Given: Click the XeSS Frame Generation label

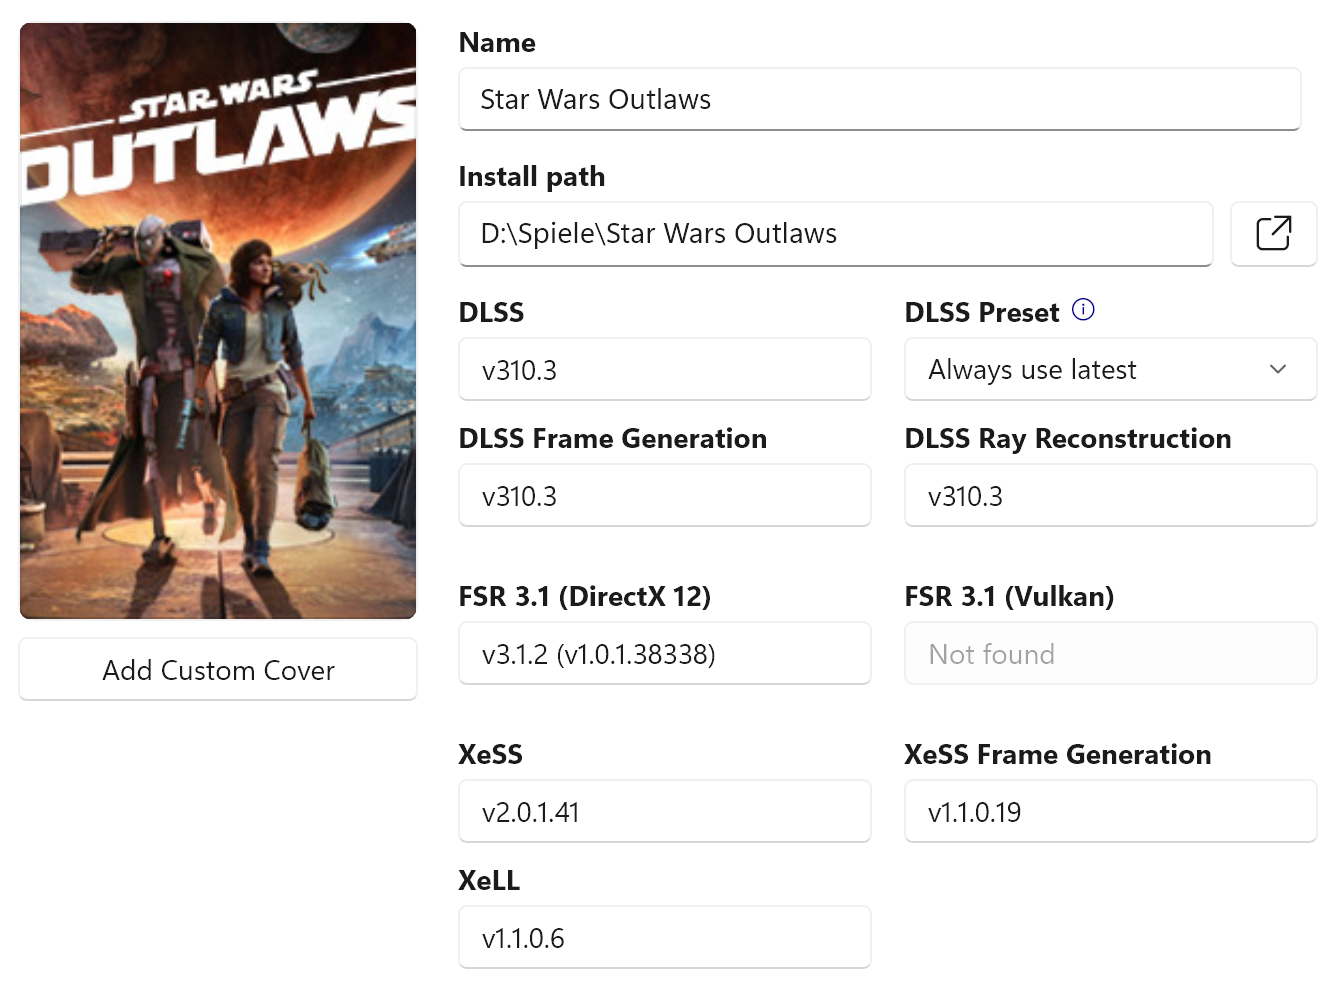Looking at the screenshot, I should point(1057,755).
